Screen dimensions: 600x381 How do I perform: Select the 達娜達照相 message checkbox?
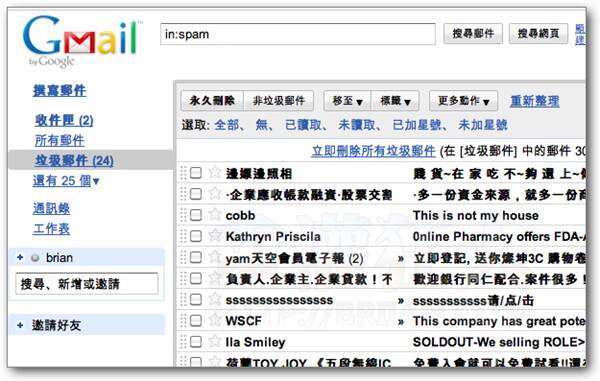pyautogui.click(x=196, y=173)
